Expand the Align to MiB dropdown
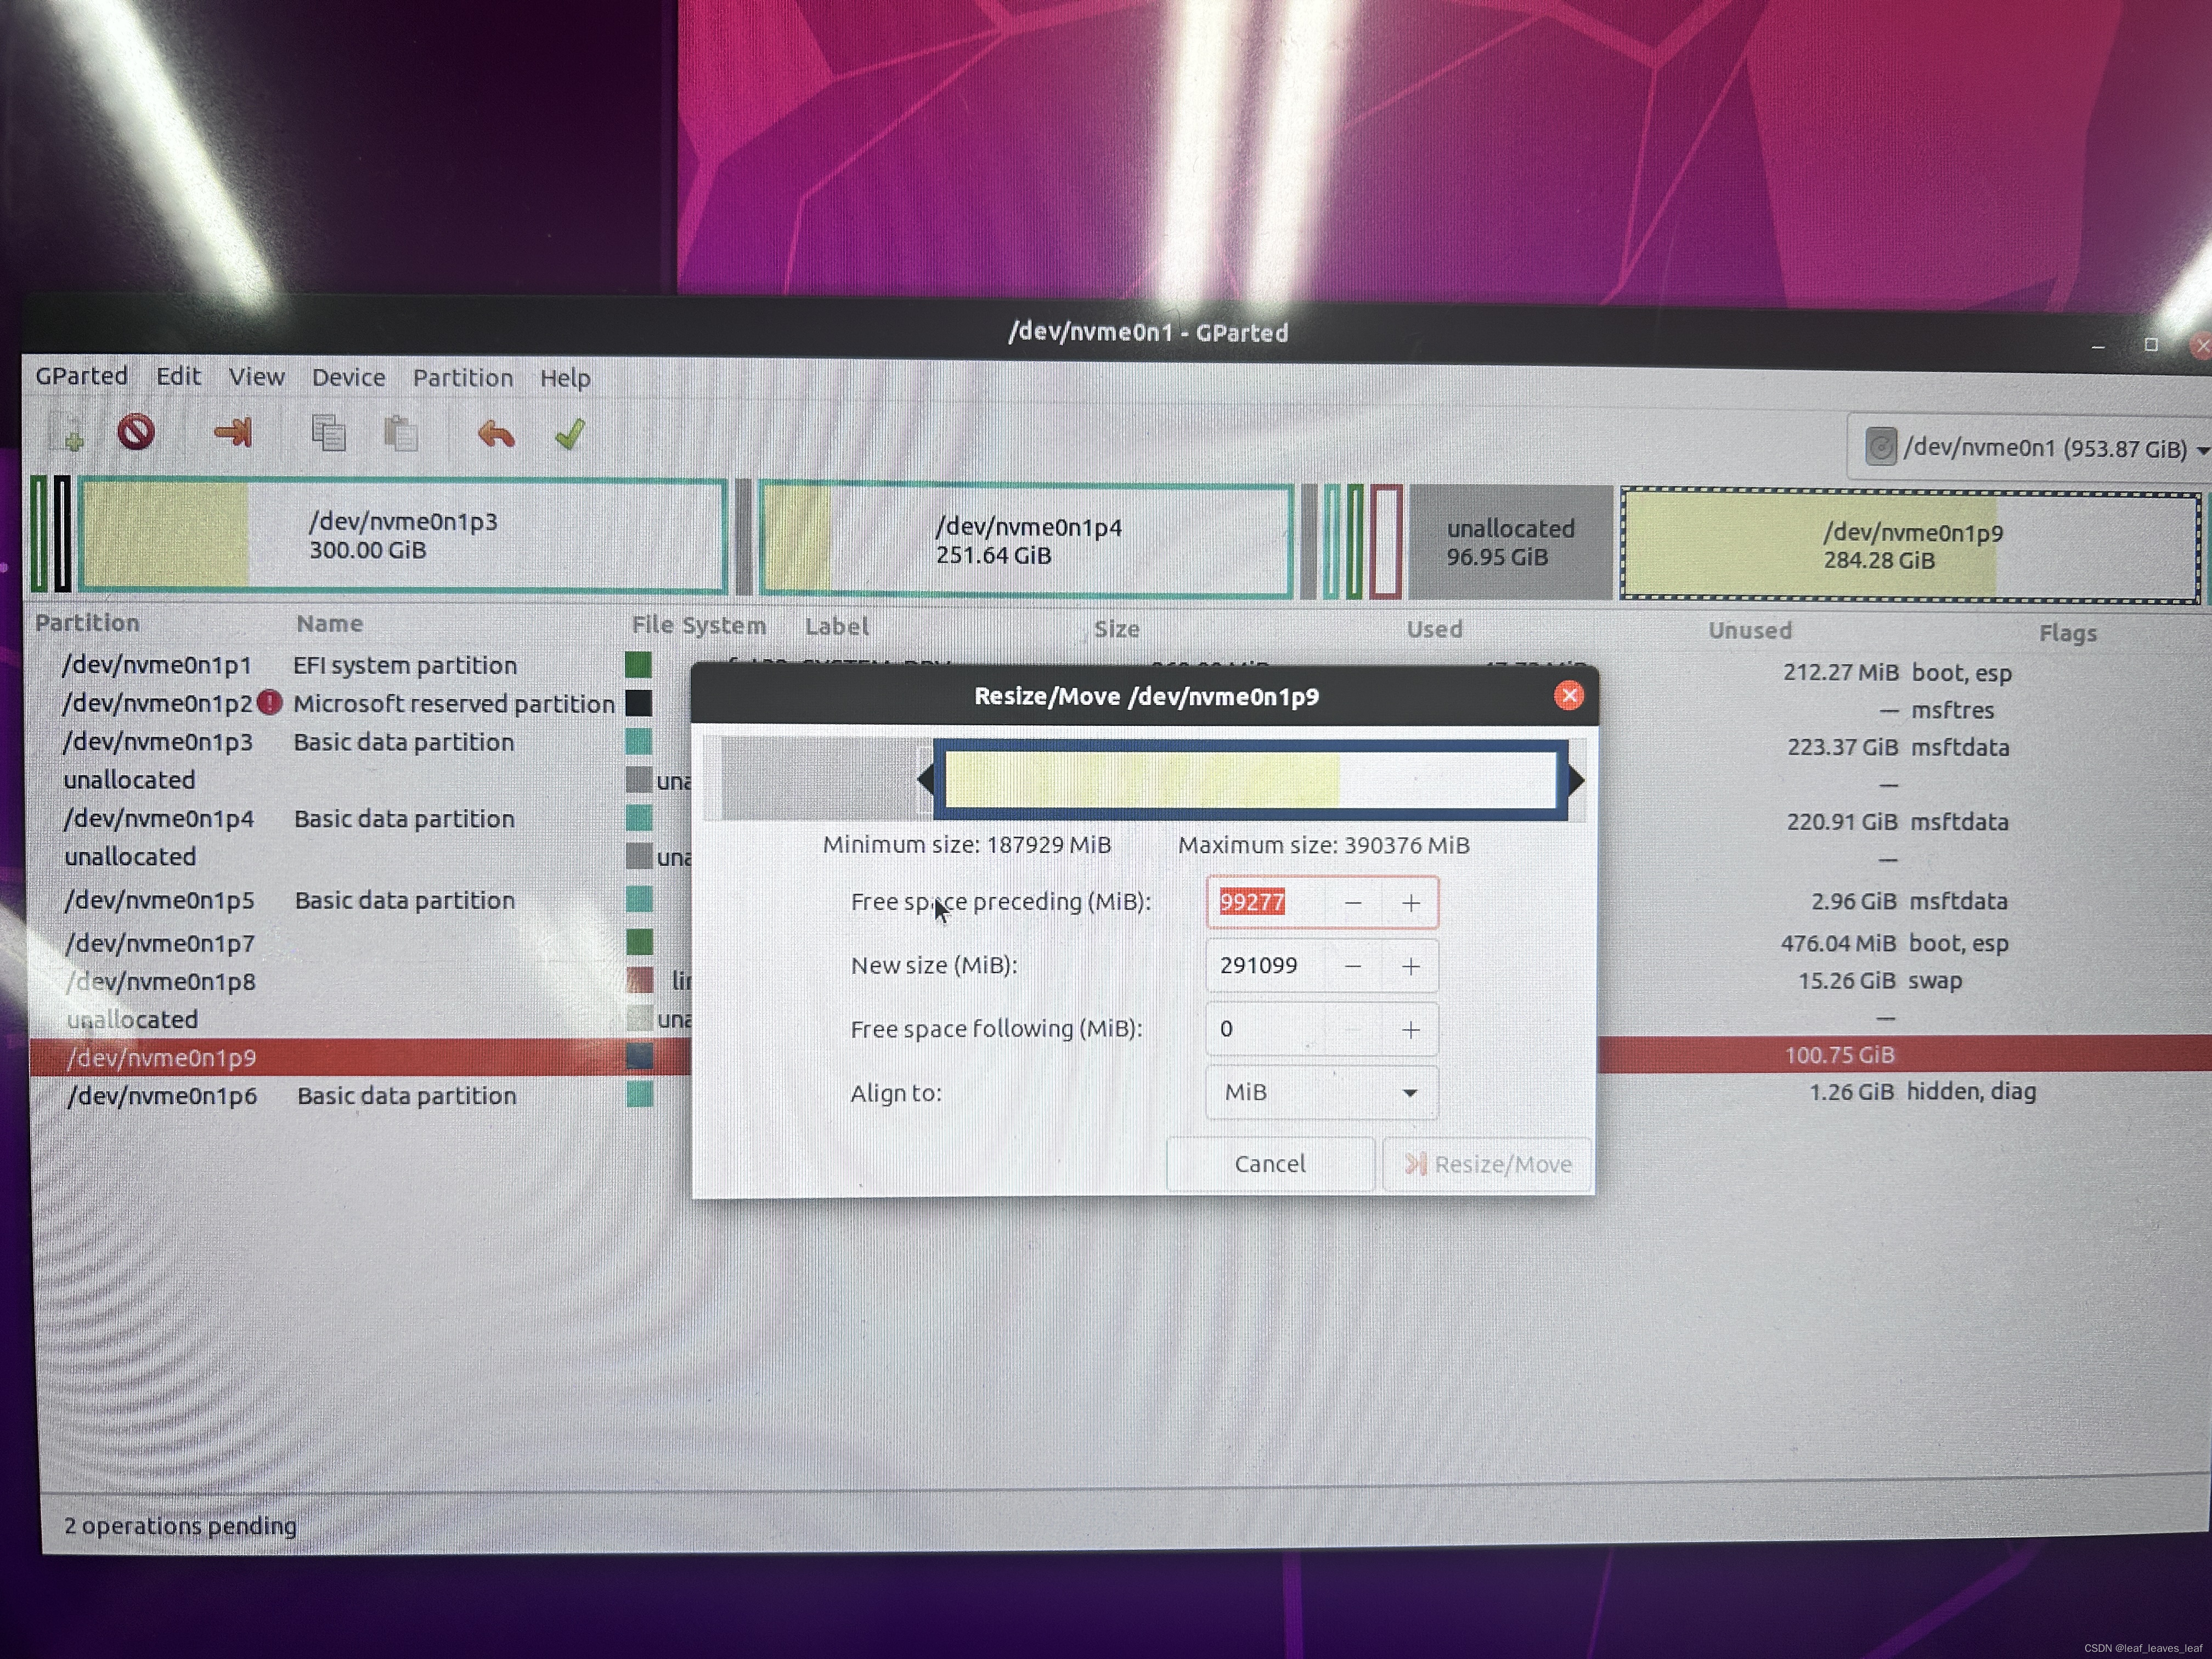Screen dimensions: 2212x1659 (x=1321, y=1093)
